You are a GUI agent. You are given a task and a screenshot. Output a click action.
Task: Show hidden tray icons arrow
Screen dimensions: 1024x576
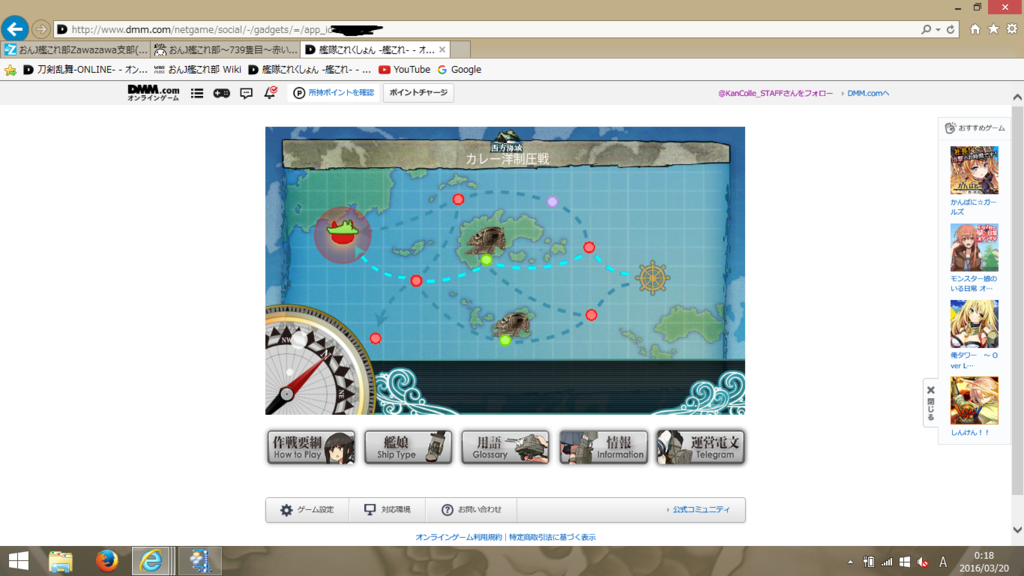click(x=850, y=562)
